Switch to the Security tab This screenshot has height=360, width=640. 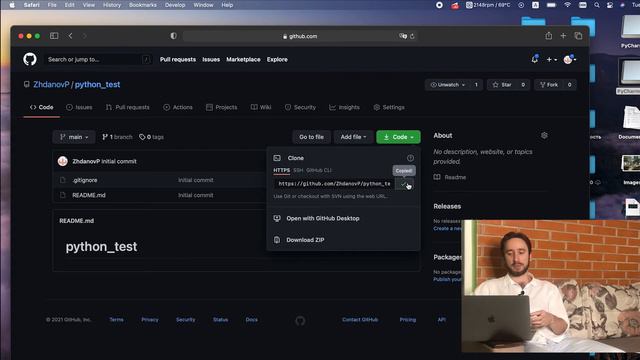tap(300, 107)
